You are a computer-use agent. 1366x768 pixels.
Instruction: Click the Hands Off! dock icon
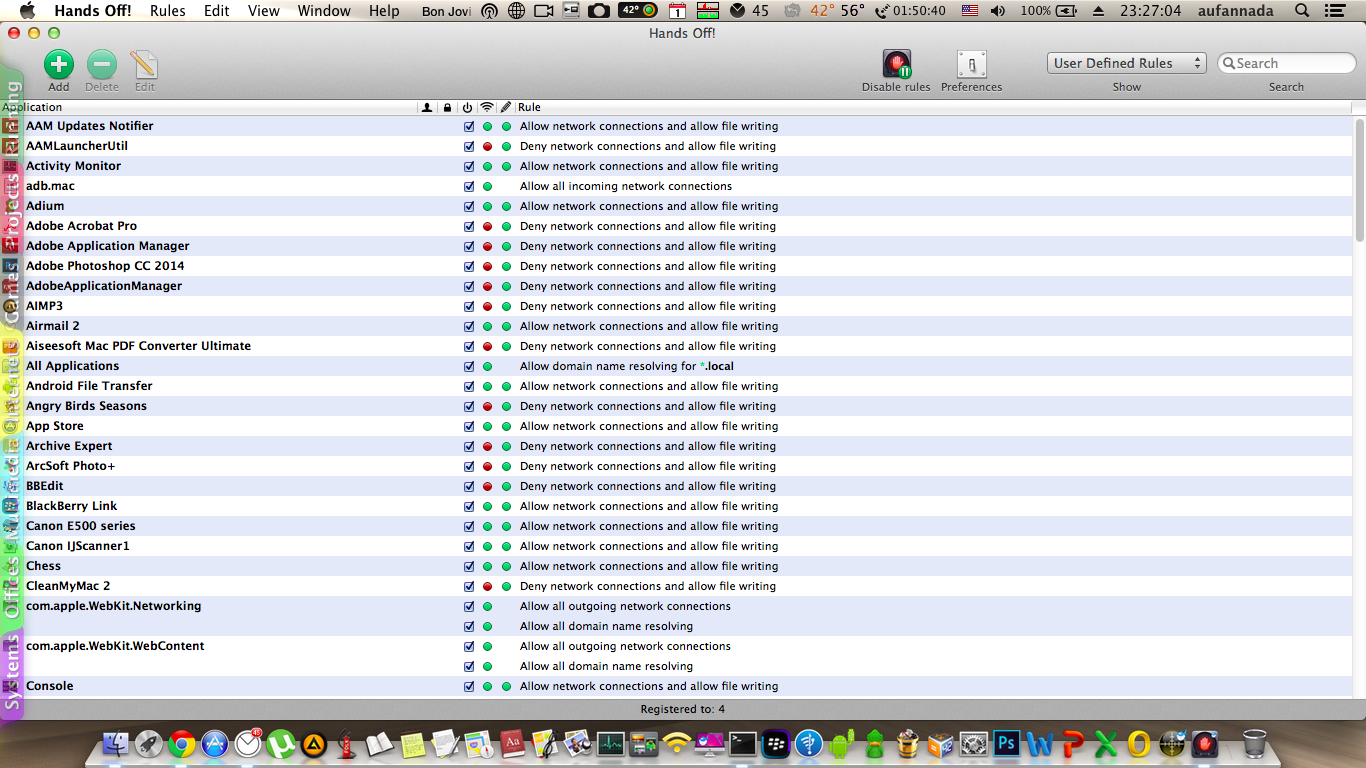click(x=1205, y=743)
